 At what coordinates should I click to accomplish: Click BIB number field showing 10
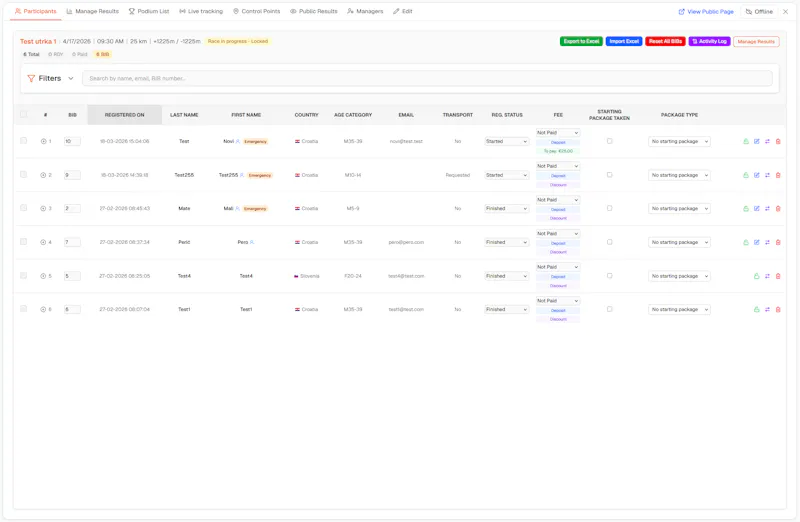click(72, 141)
